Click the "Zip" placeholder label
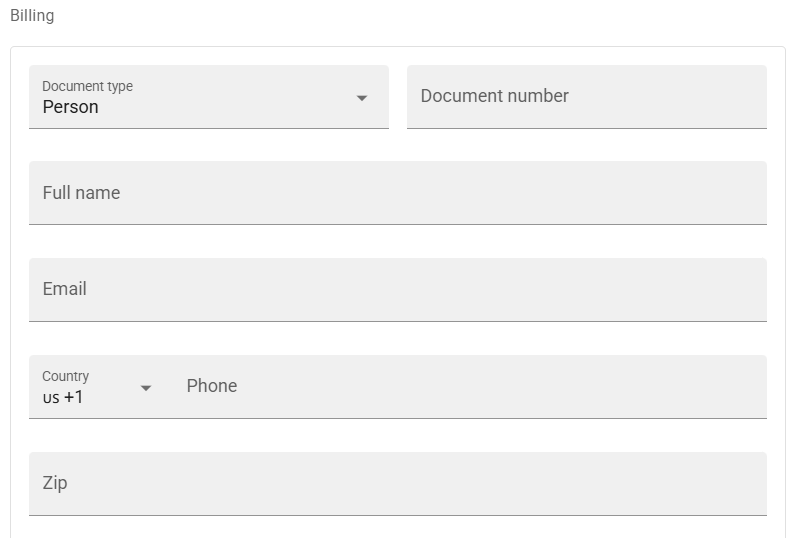 pos(54,483)
